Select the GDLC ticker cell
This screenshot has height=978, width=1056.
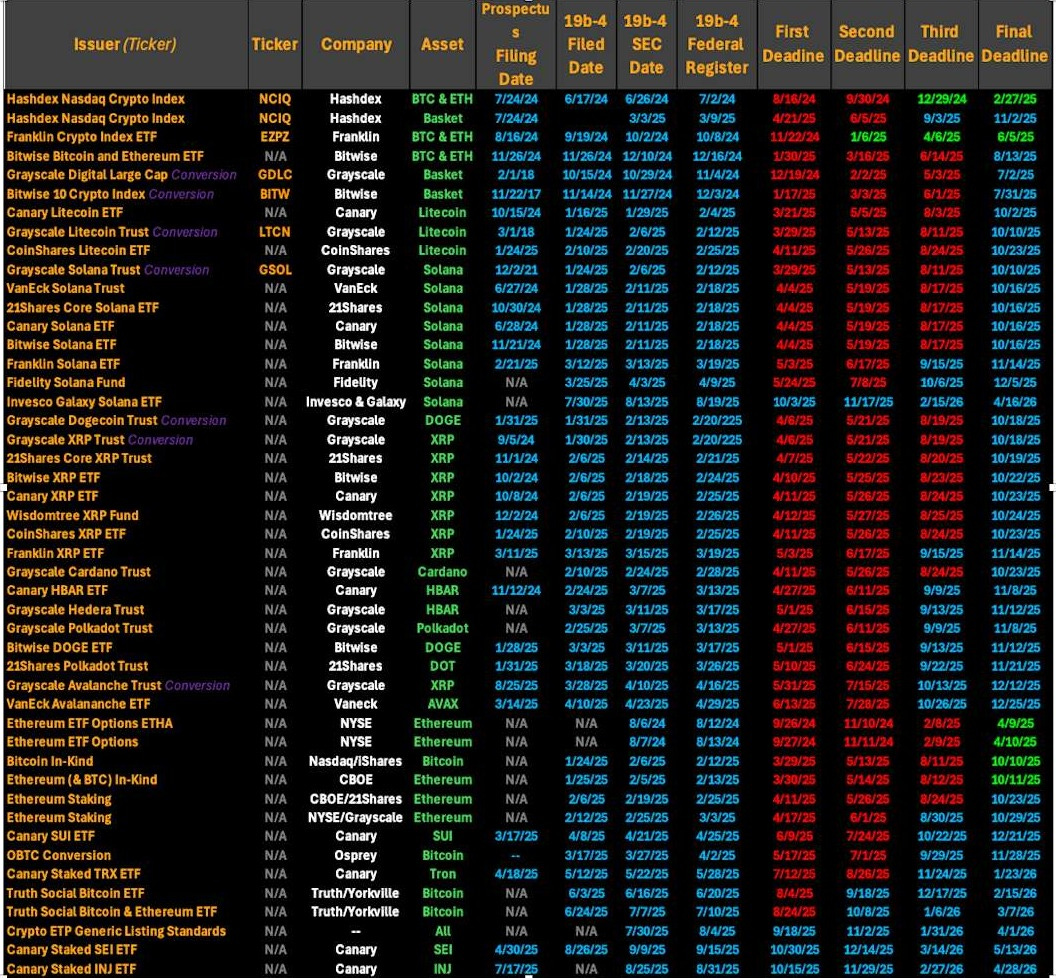click(274, 174)
